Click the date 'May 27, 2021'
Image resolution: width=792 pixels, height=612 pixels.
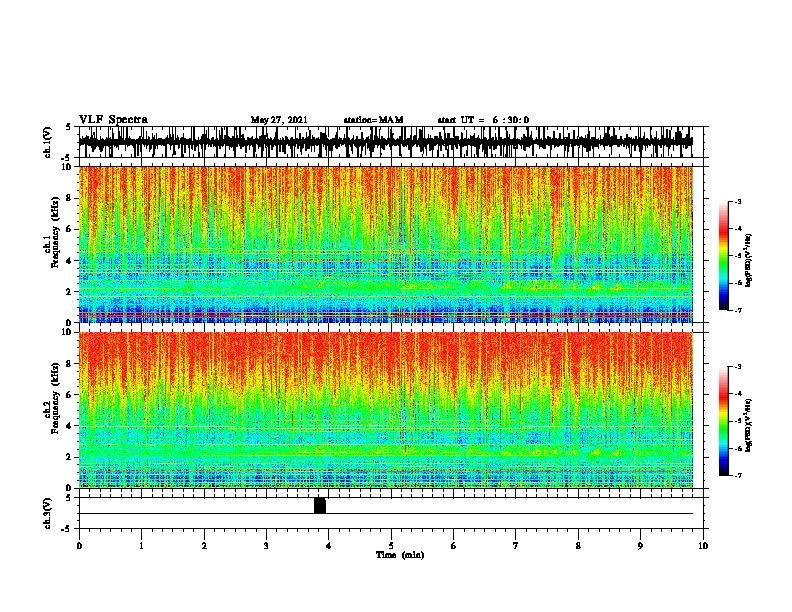point(279,120)
